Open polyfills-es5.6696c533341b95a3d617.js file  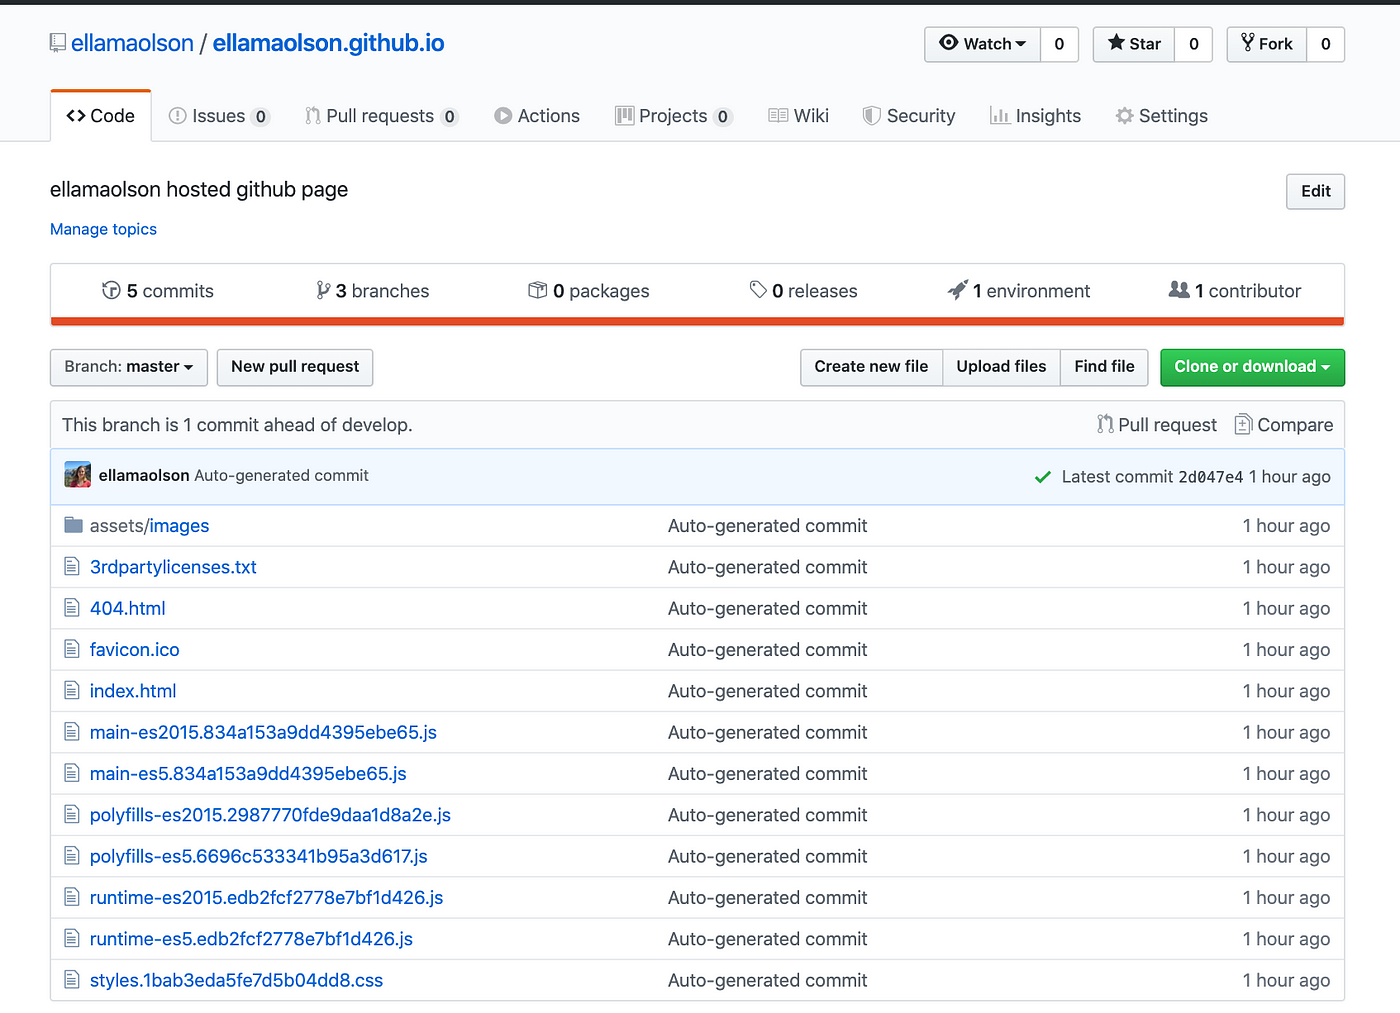pos(259,856)
